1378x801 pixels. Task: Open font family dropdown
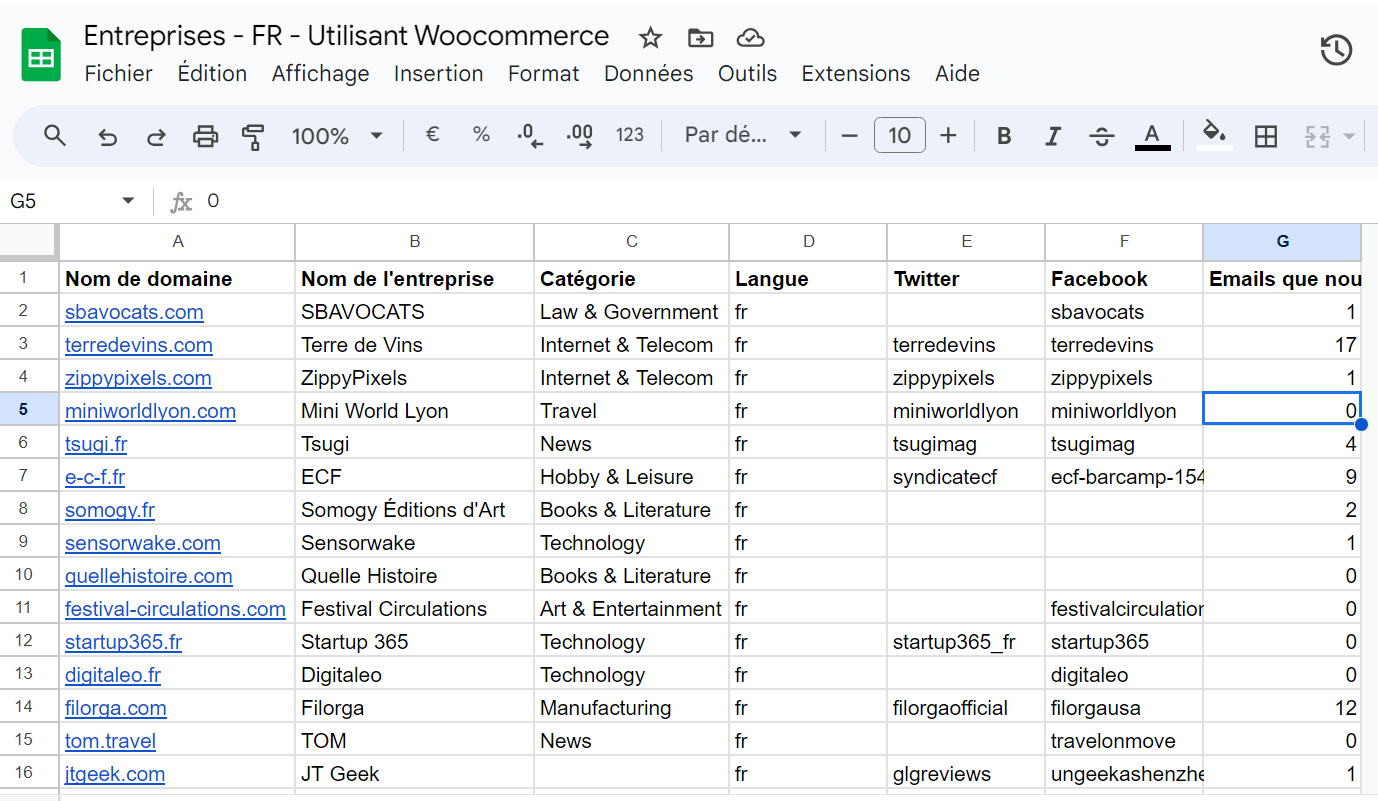(x=743, y=135)
